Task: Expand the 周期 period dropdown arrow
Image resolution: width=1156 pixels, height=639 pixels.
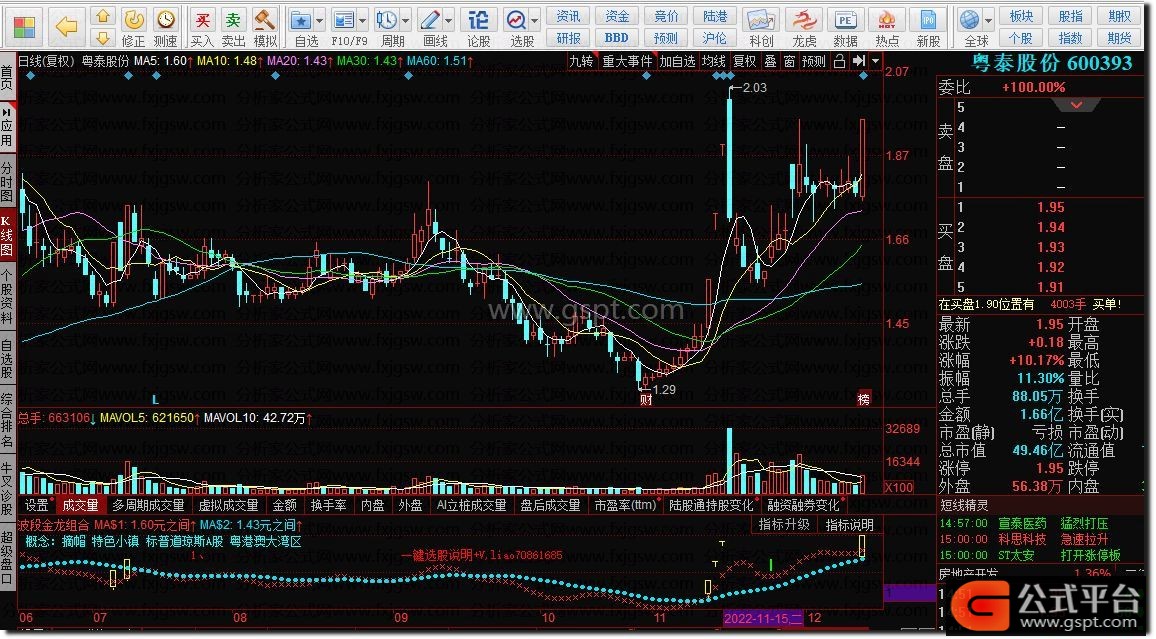Action: 405,21
